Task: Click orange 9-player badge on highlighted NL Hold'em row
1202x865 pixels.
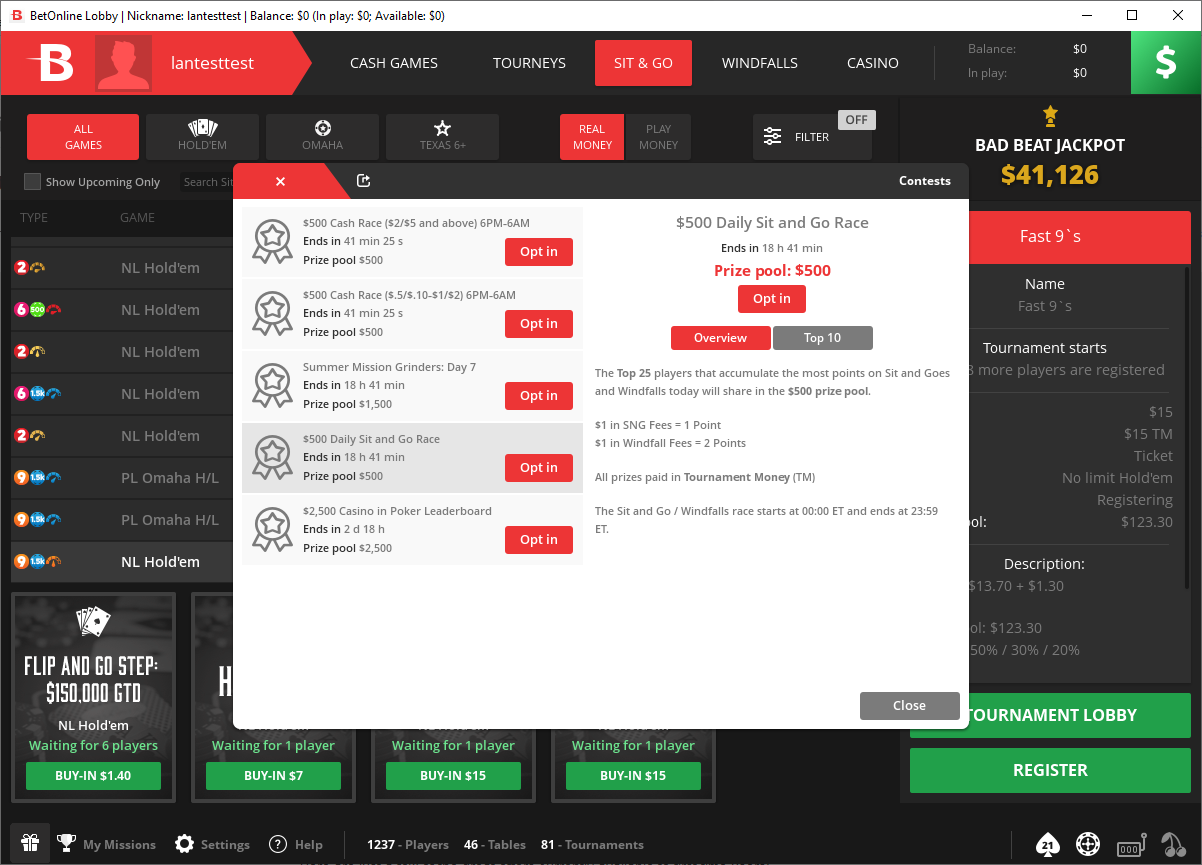Action: coord(21,562)
